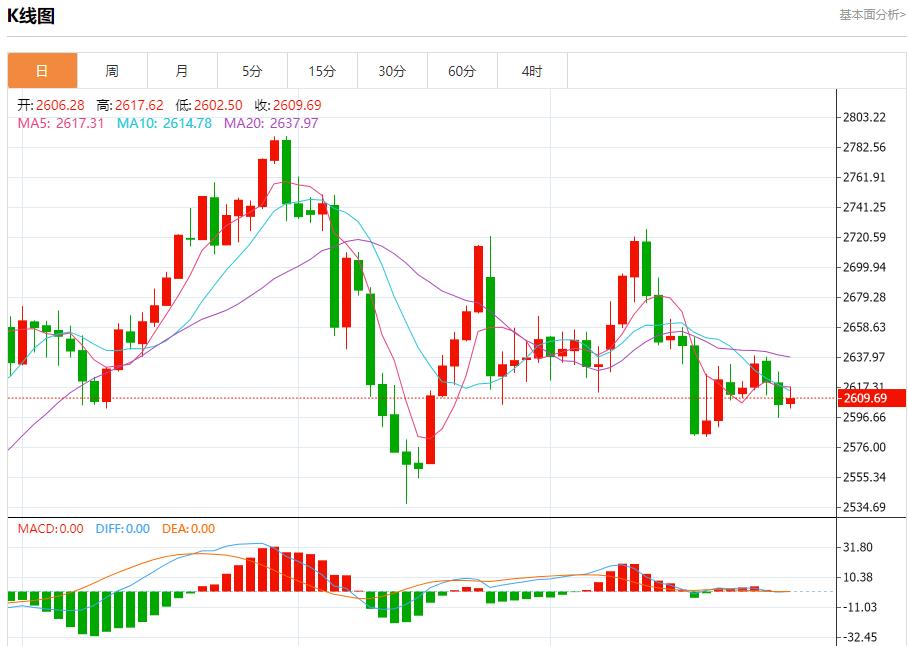Switch to the 日 (daily) timeframe tab
This screenshot has width=908, height=646.
pyautogui.click(x=41, y=70)
